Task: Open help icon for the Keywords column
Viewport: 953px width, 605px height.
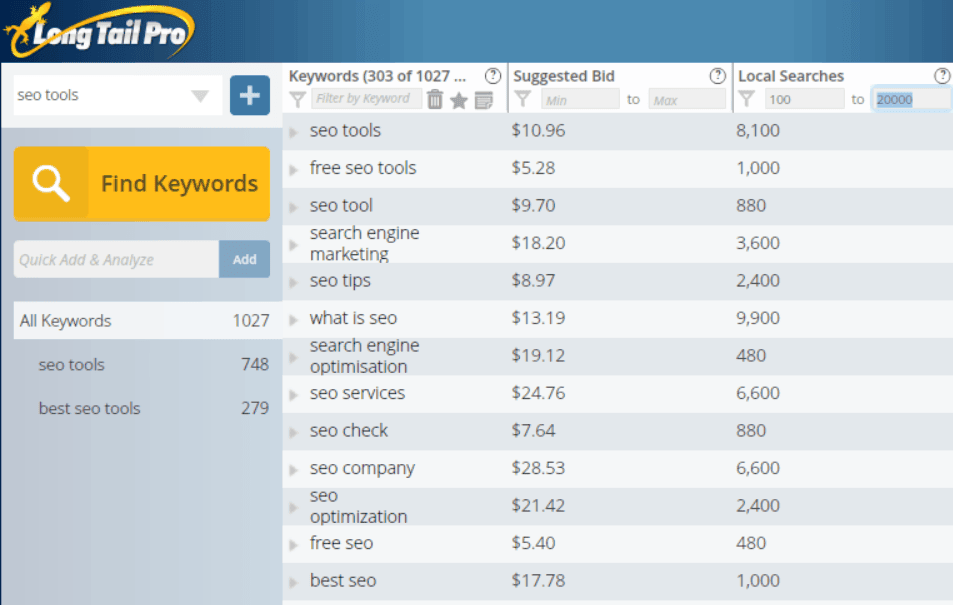Action: [x=493, y=76]
